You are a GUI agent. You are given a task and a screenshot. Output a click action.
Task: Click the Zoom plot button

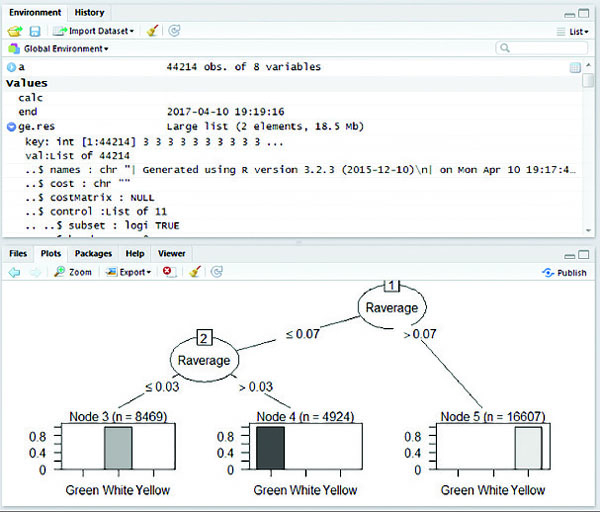point(73,272)
